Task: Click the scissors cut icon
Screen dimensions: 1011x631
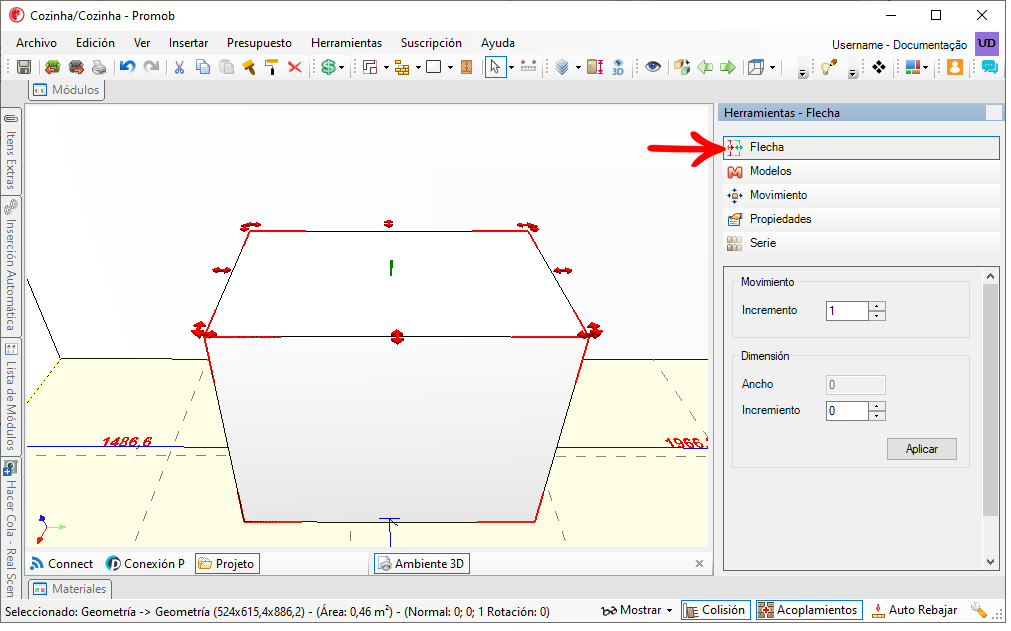Action: pos(179,67)
